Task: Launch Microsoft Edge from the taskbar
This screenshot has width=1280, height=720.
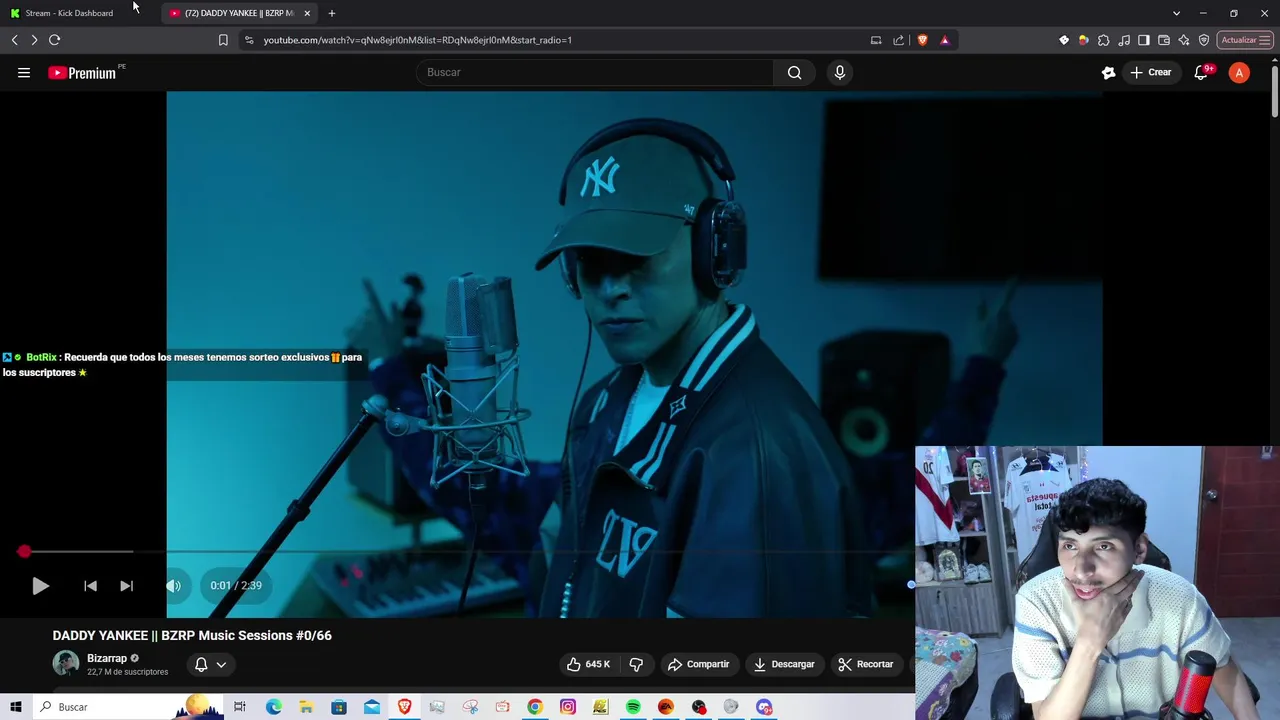Action: click(273, 707)
